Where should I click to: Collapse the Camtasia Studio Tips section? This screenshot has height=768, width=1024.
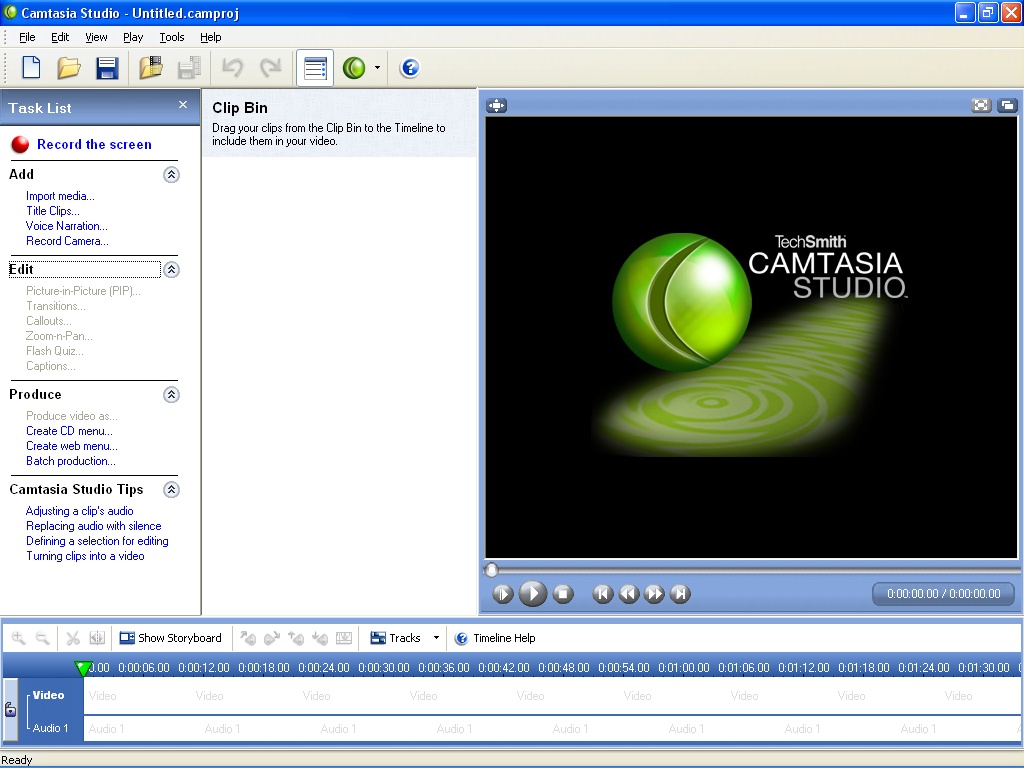click(x=171, y=490)
